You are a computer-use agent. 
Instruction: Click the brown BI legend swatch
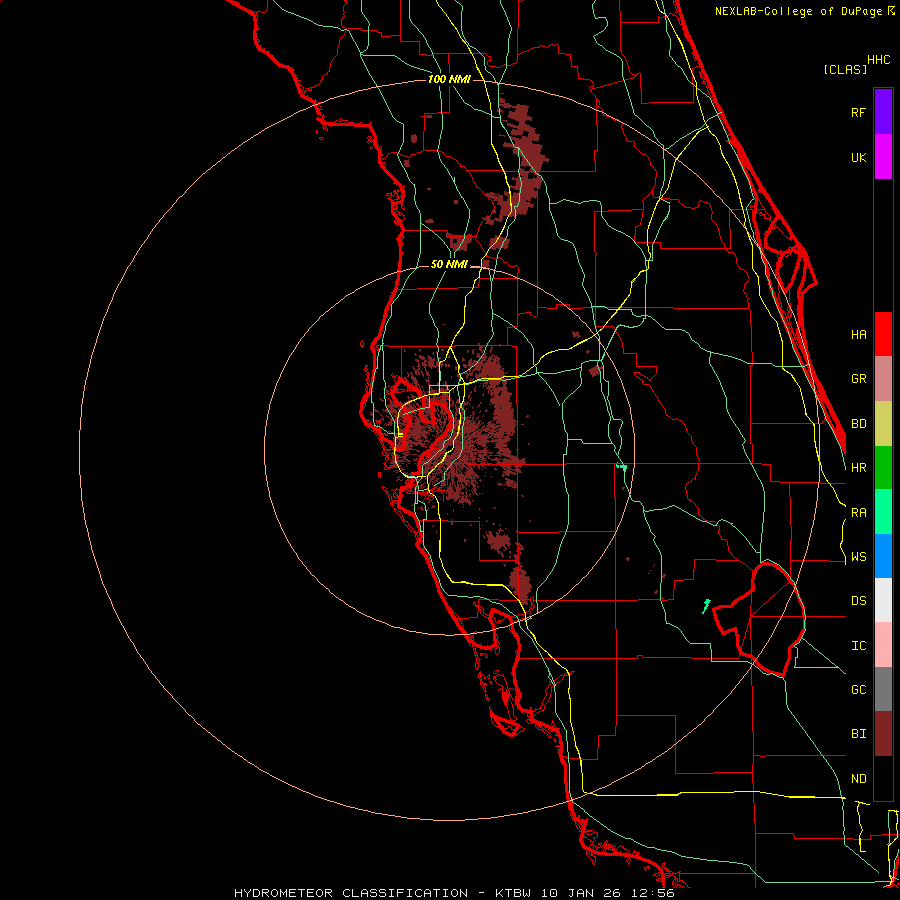click(x=883, y=734)
